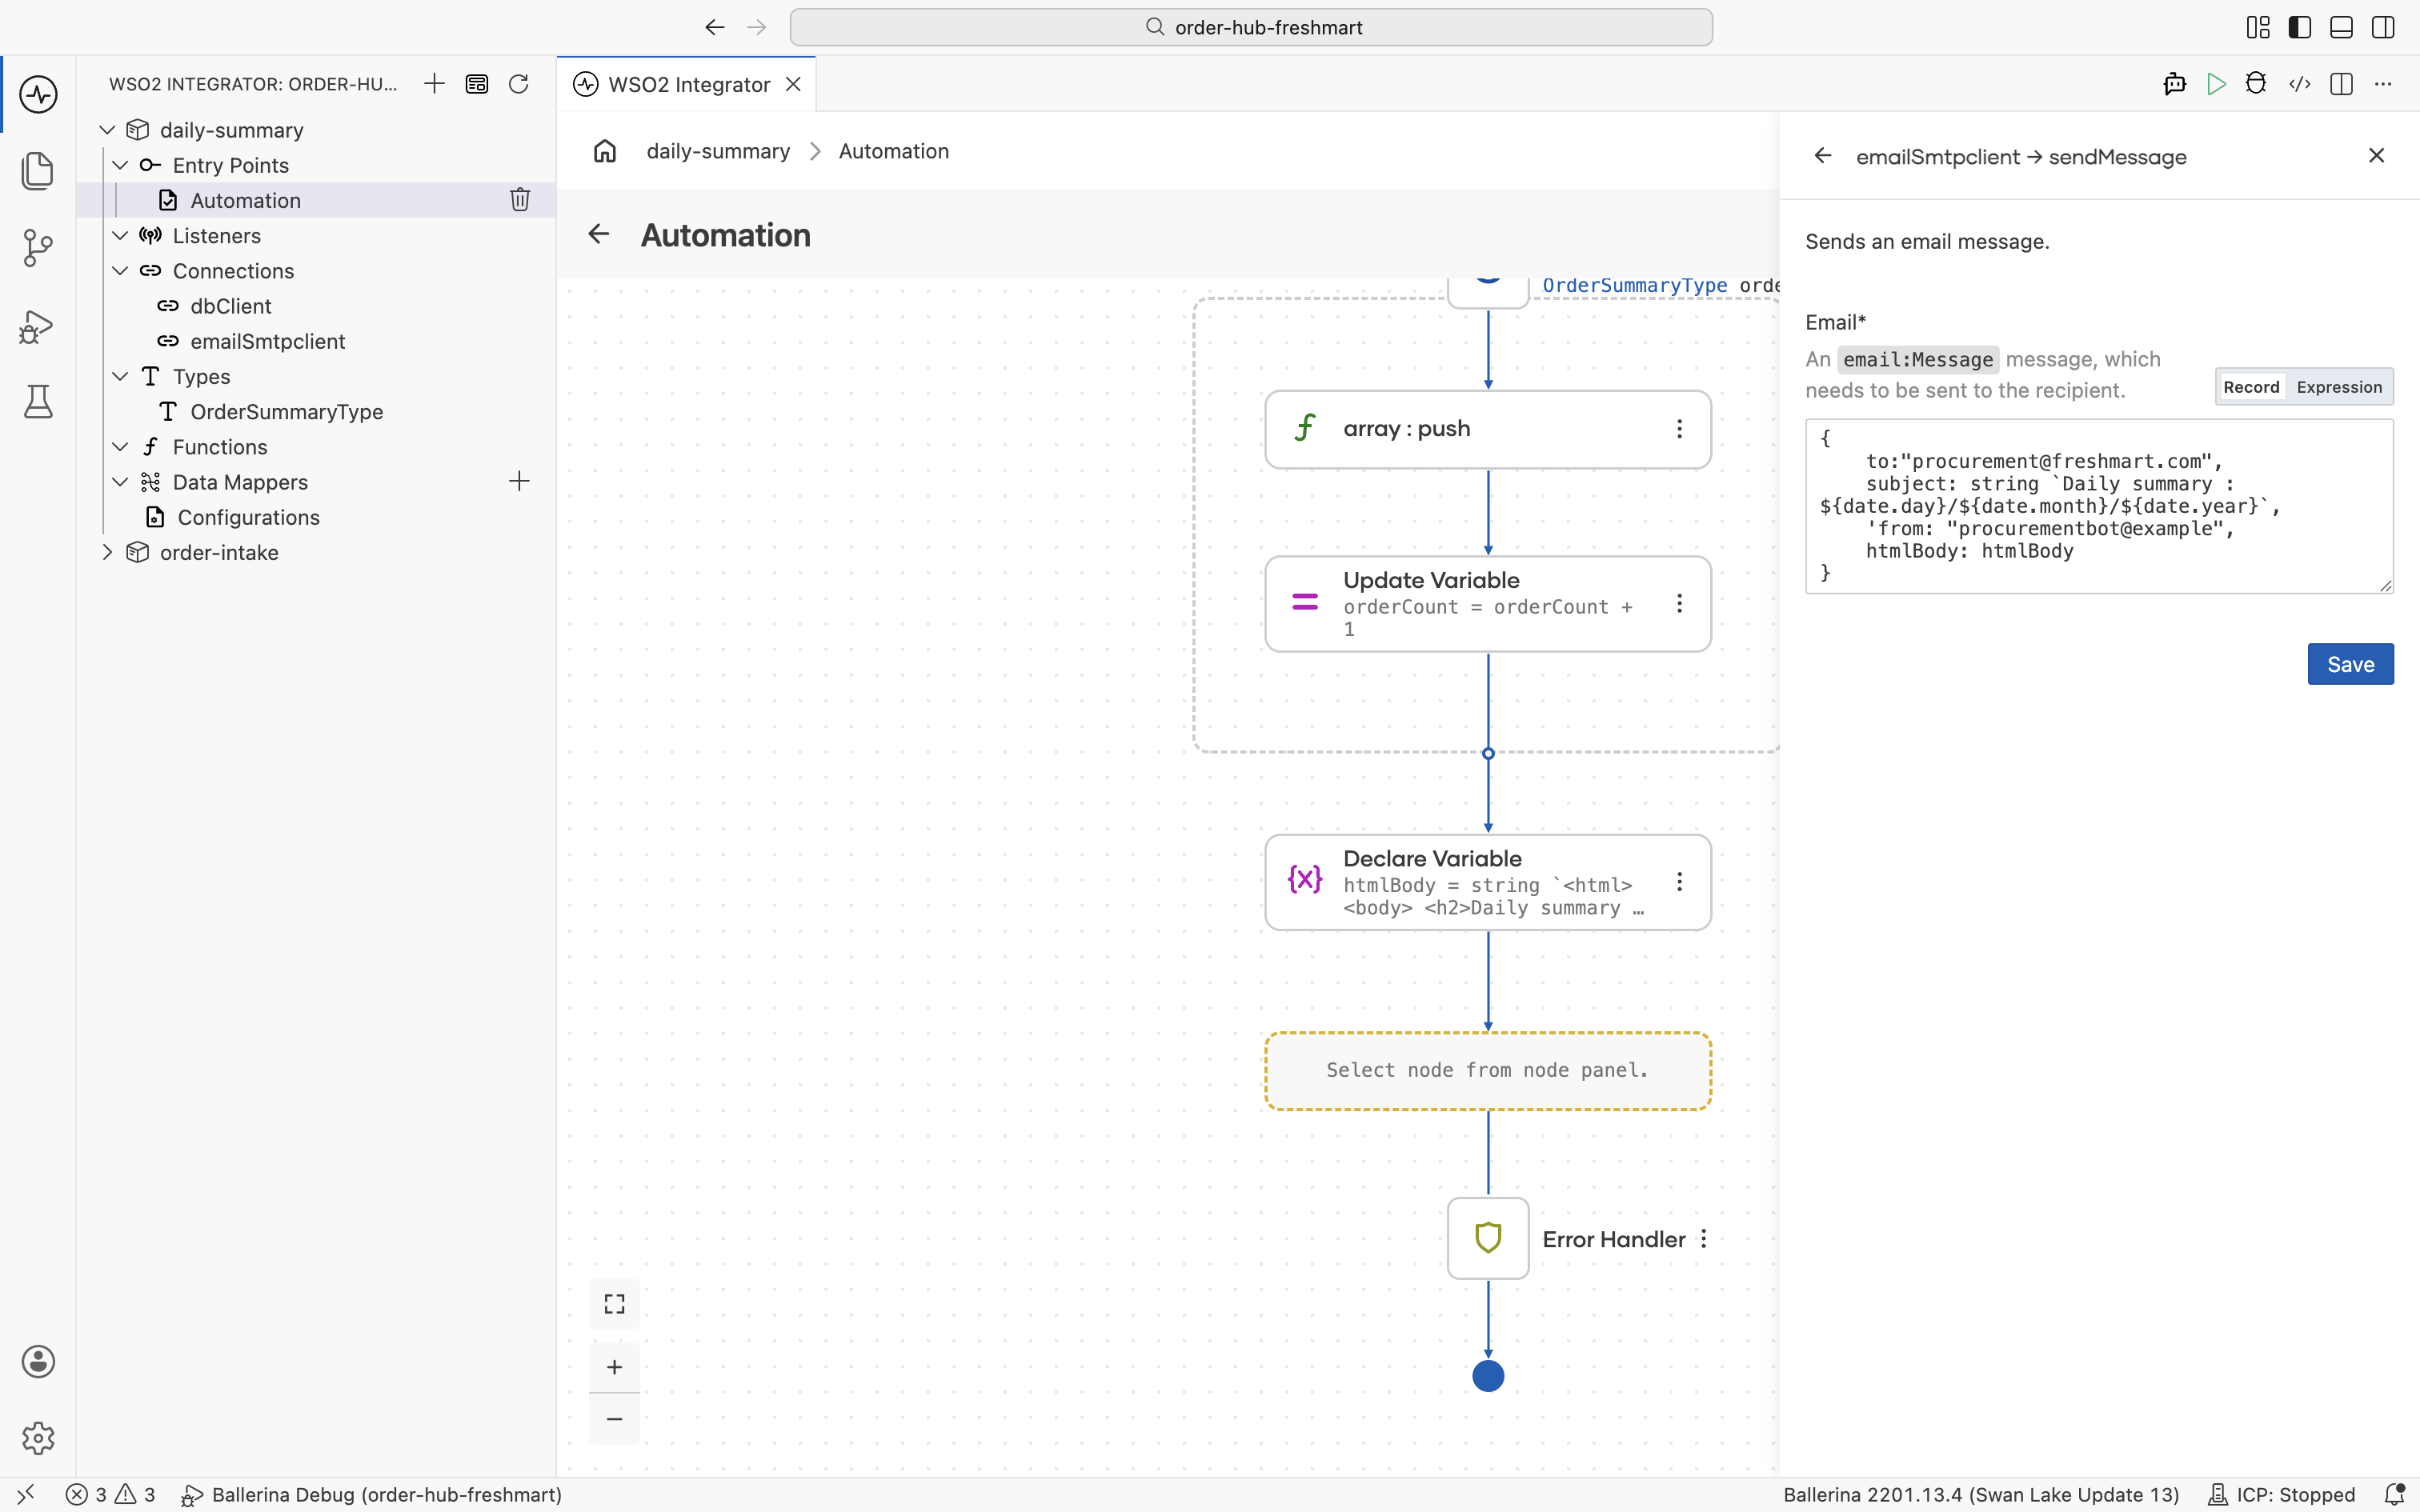Collapse the daily-summary project

[x=107, y=130]
